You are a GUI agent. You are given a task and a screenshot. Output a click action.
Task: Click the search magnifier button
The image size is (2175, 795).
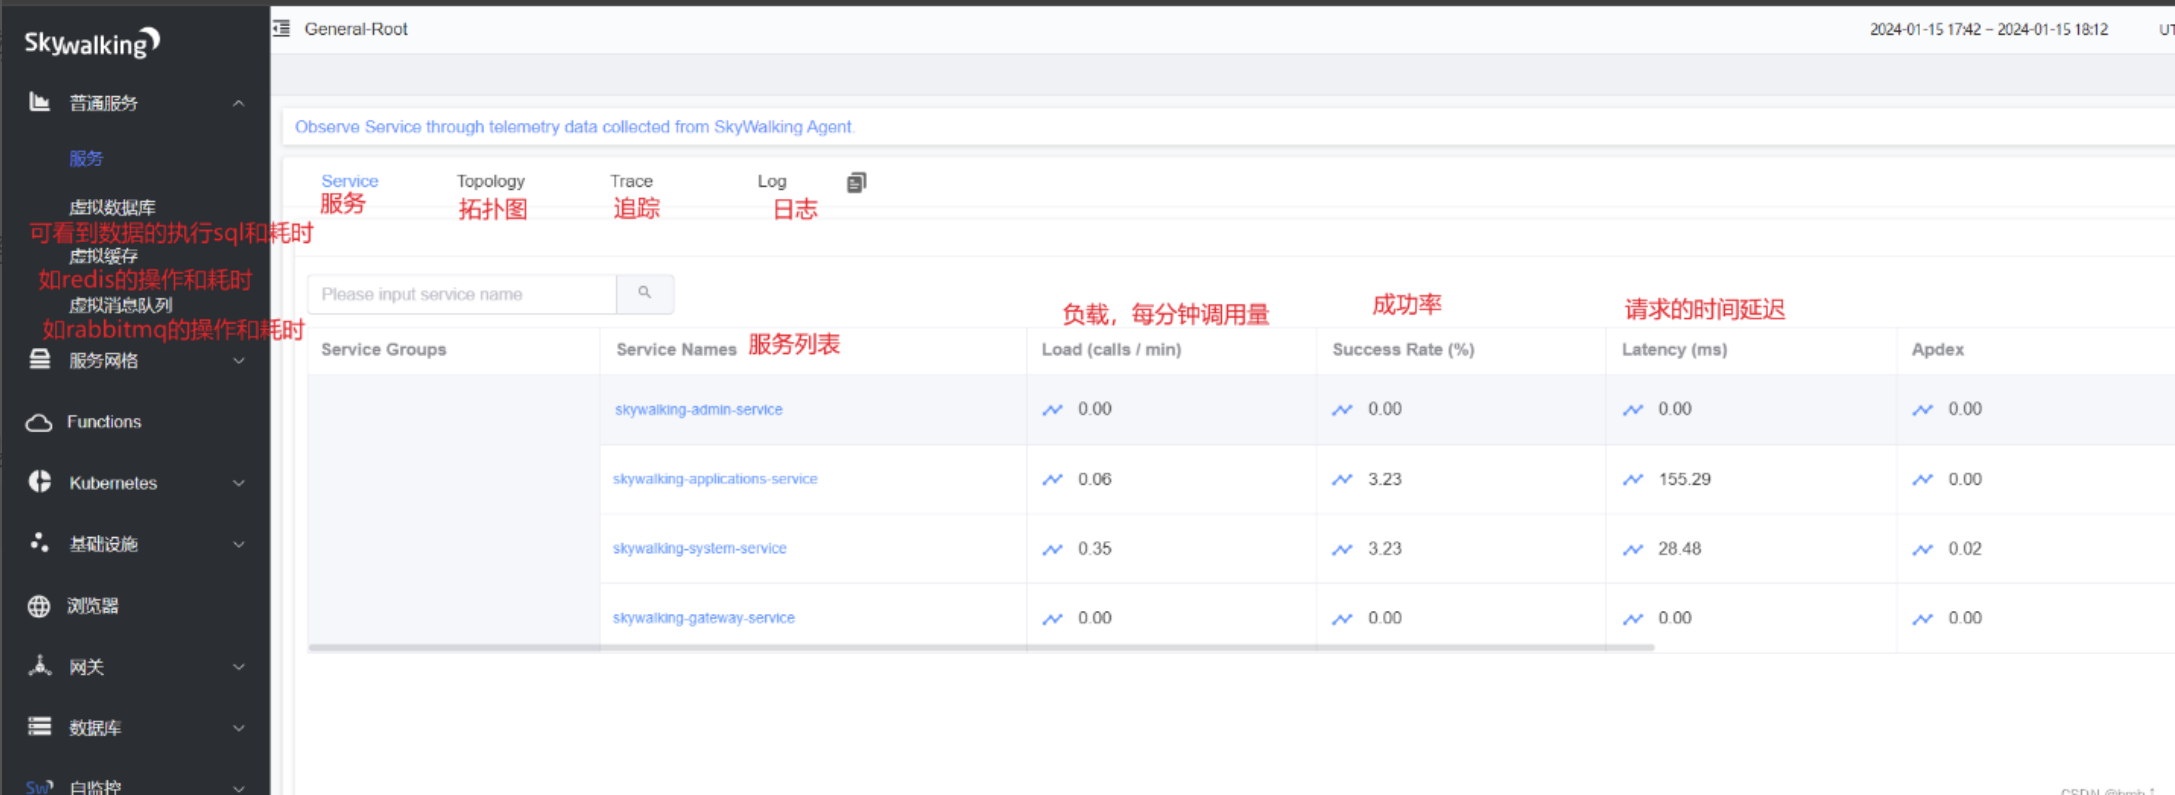tap(645, 294)
